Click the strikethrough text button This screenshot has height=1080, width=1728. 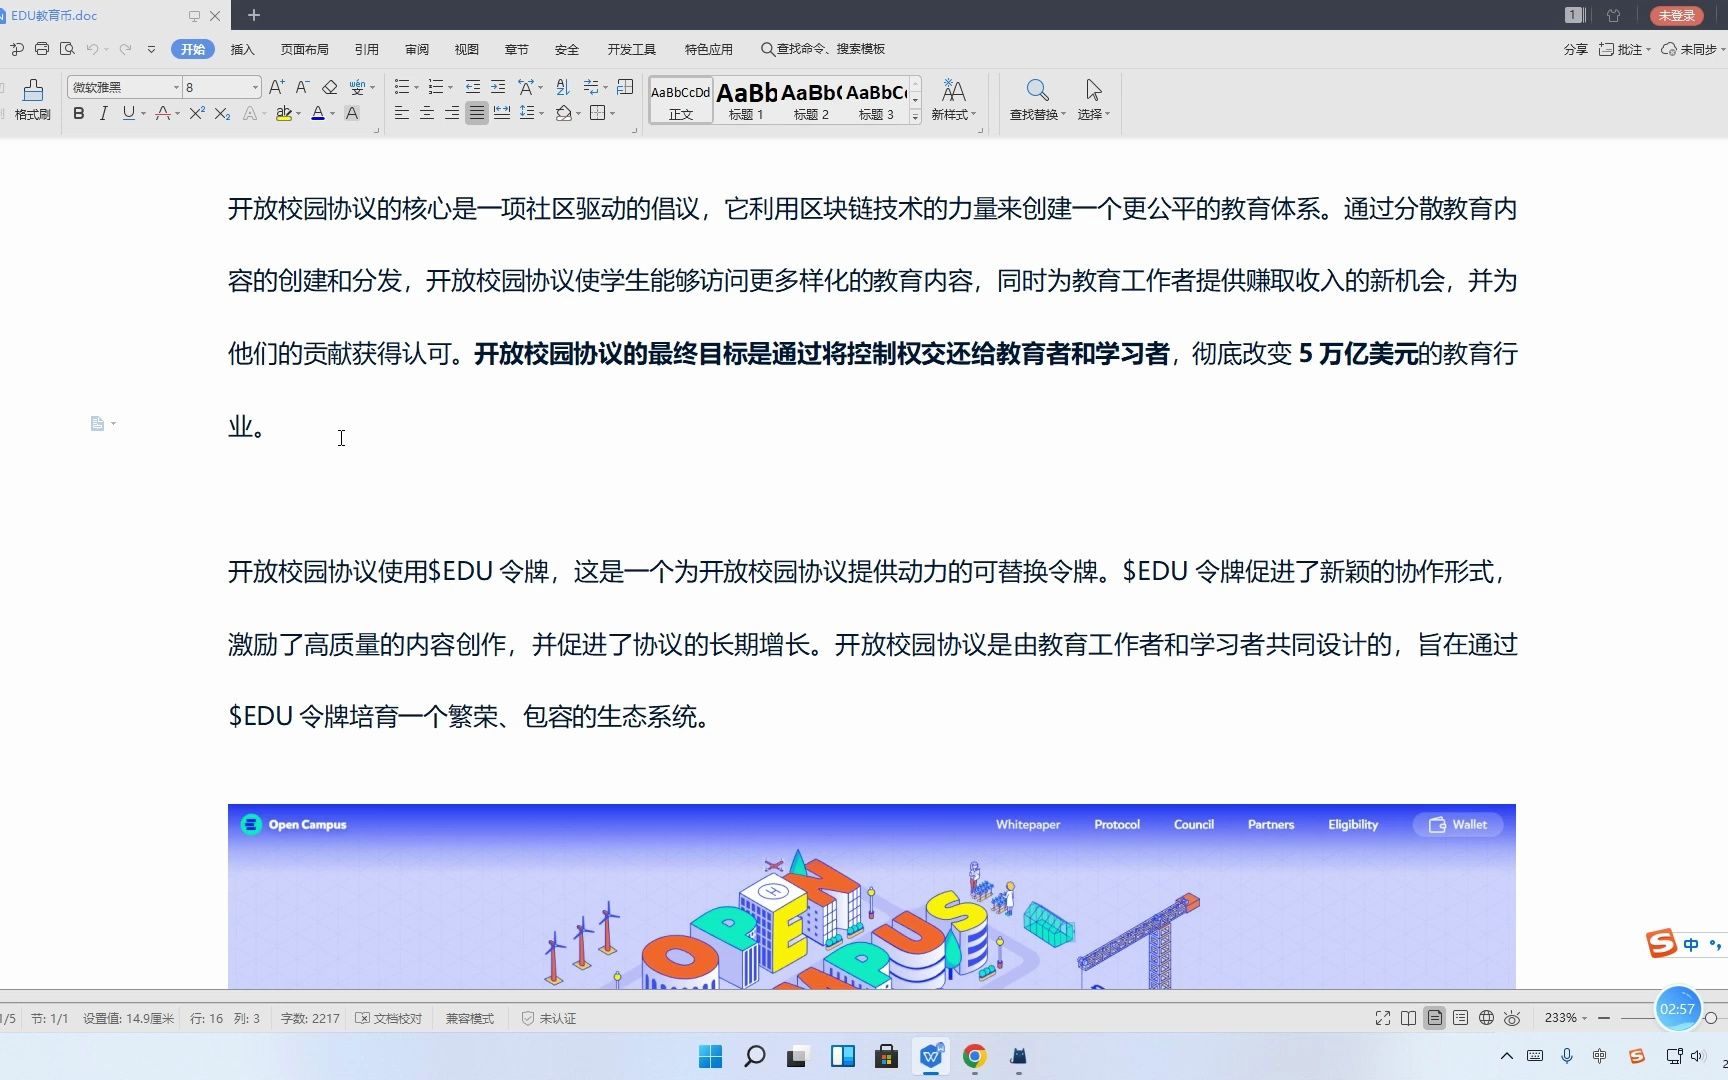(x=162, y=113)
